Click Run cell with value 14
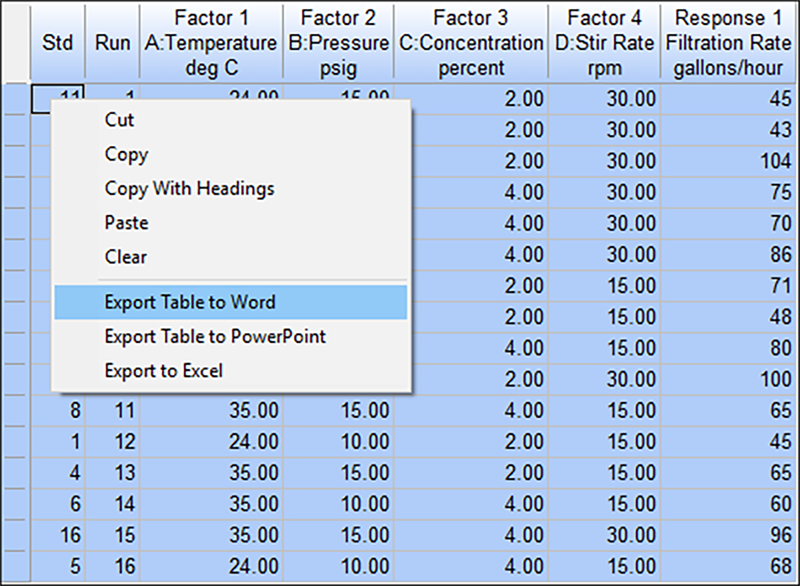Image resolution: width=800 pixels, height=586 pixels. point(112,504)
